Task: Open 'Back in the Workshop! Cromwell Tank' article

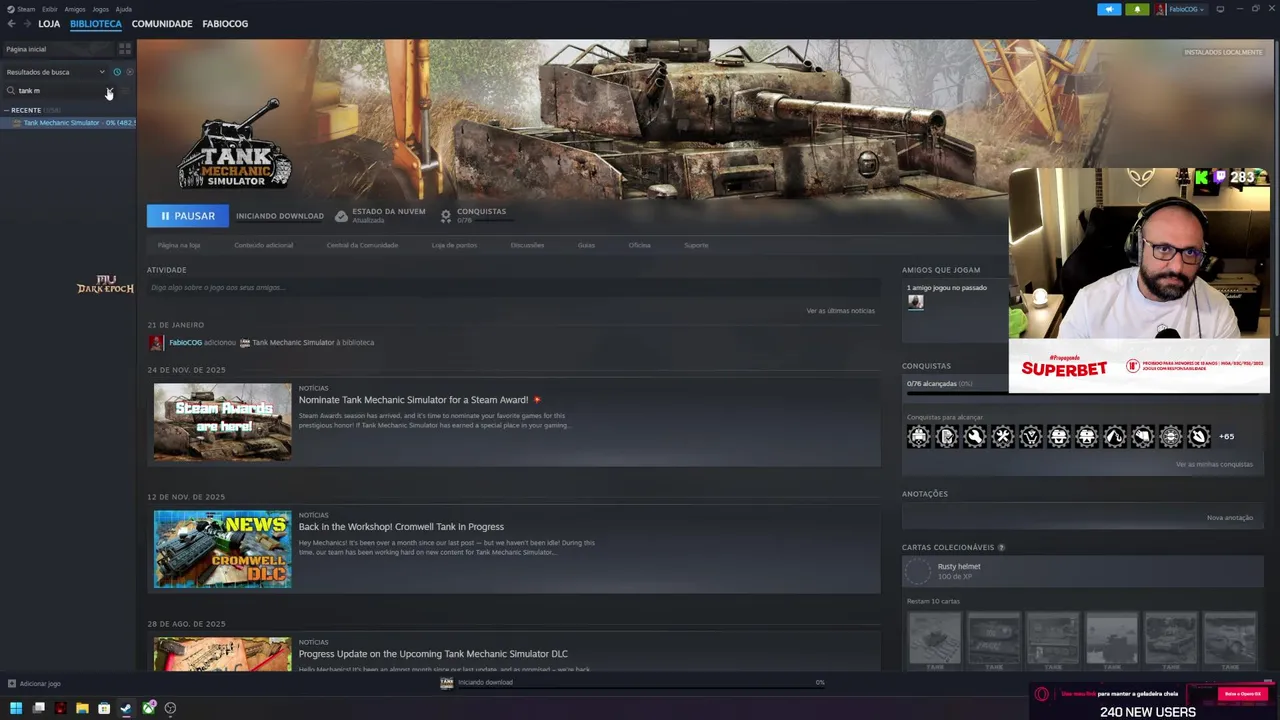Action: tap(401, 527)
